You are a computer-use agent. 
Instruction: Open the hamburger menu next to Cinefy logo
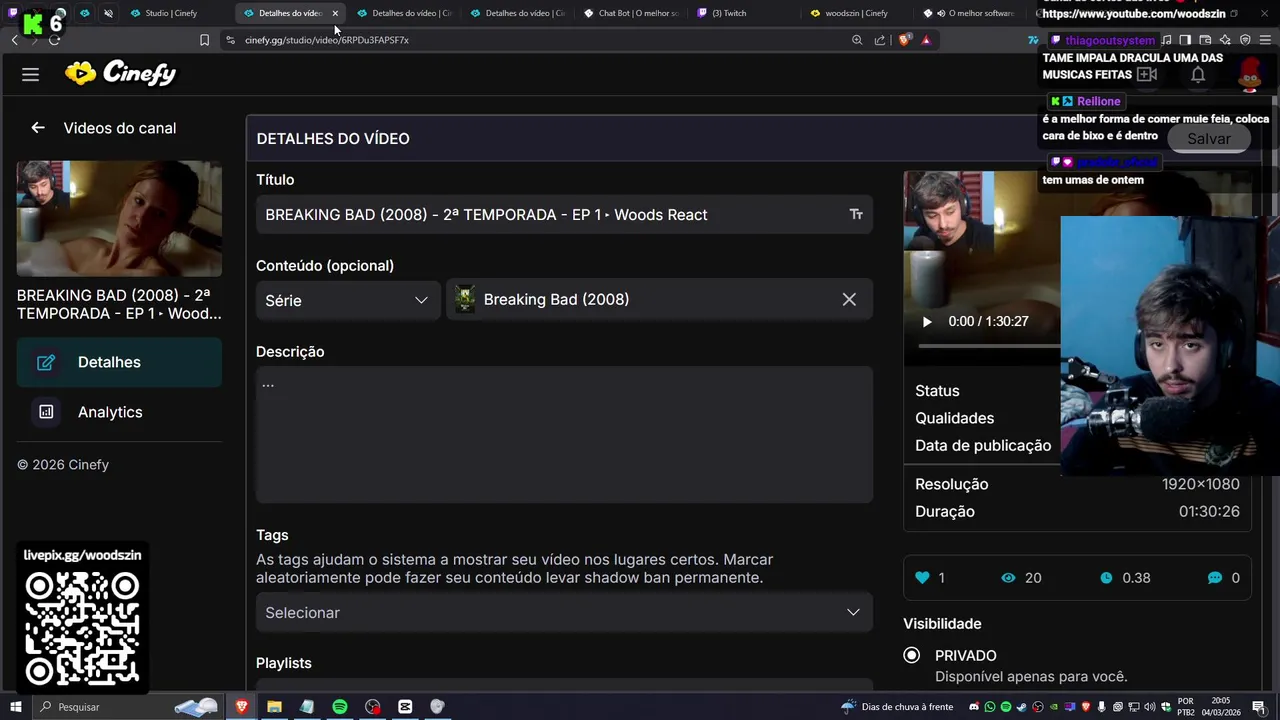pos(30,74)
